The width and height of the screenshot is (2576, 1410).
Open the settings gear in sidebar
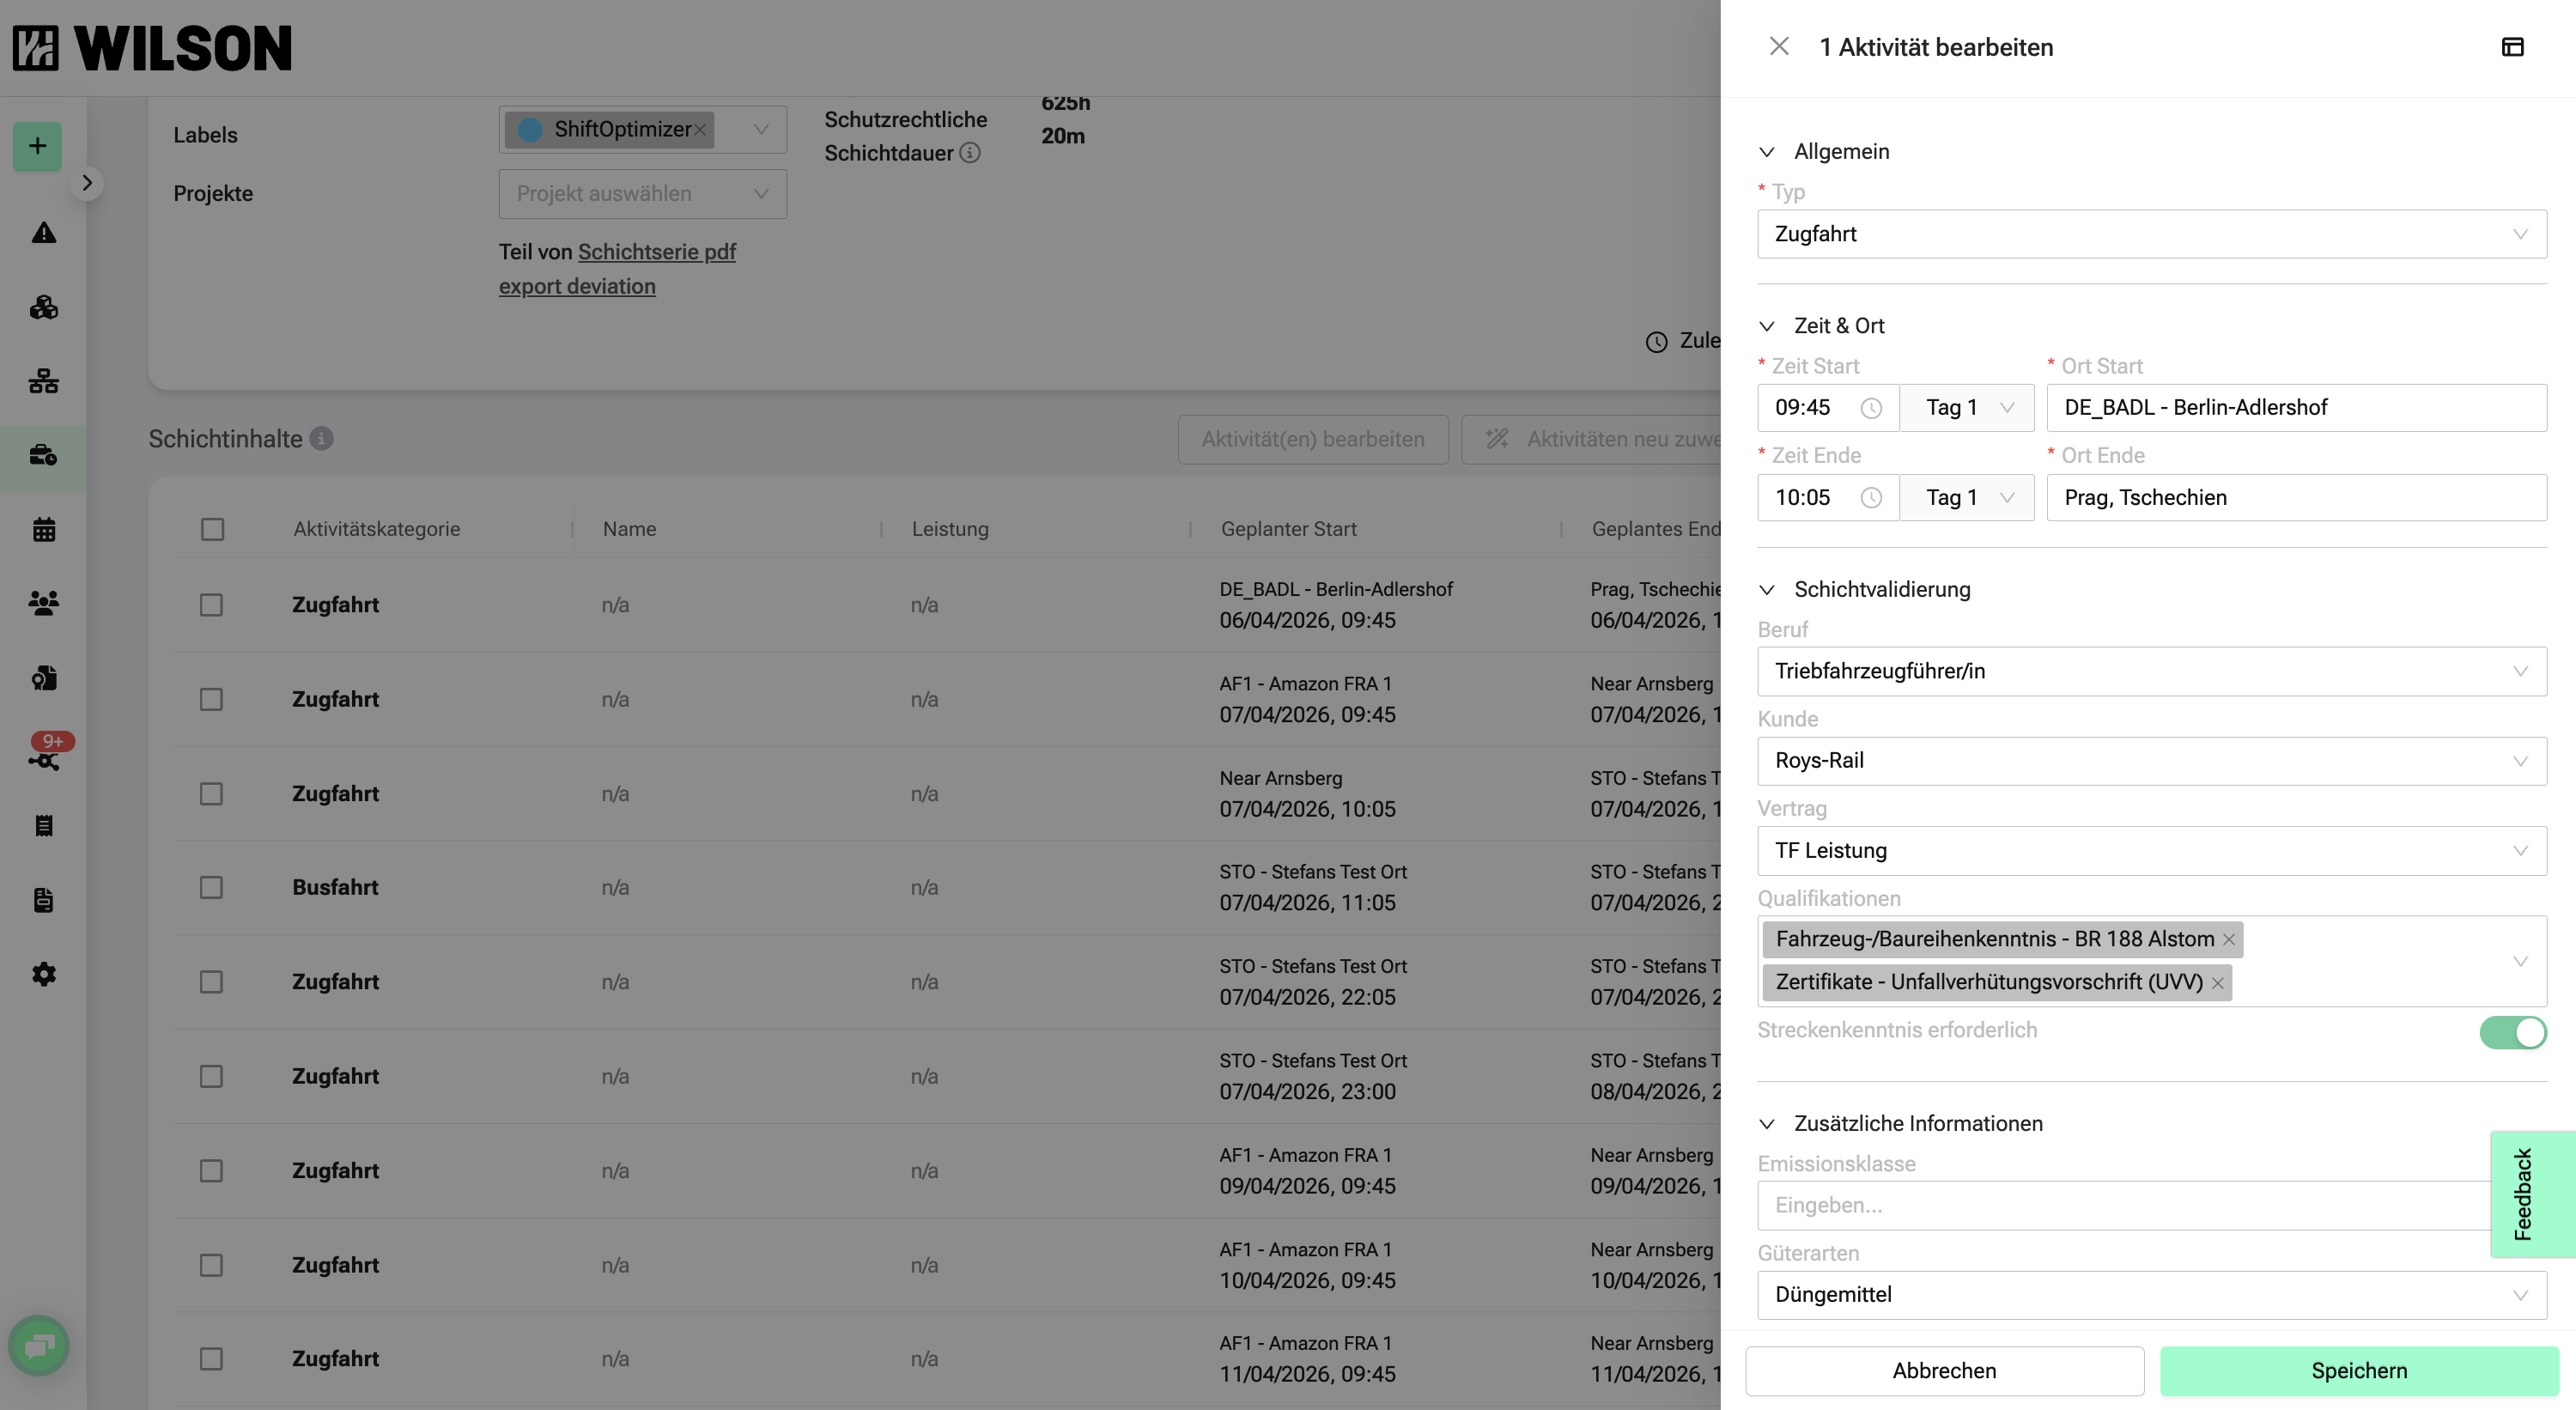pos(43,974)
